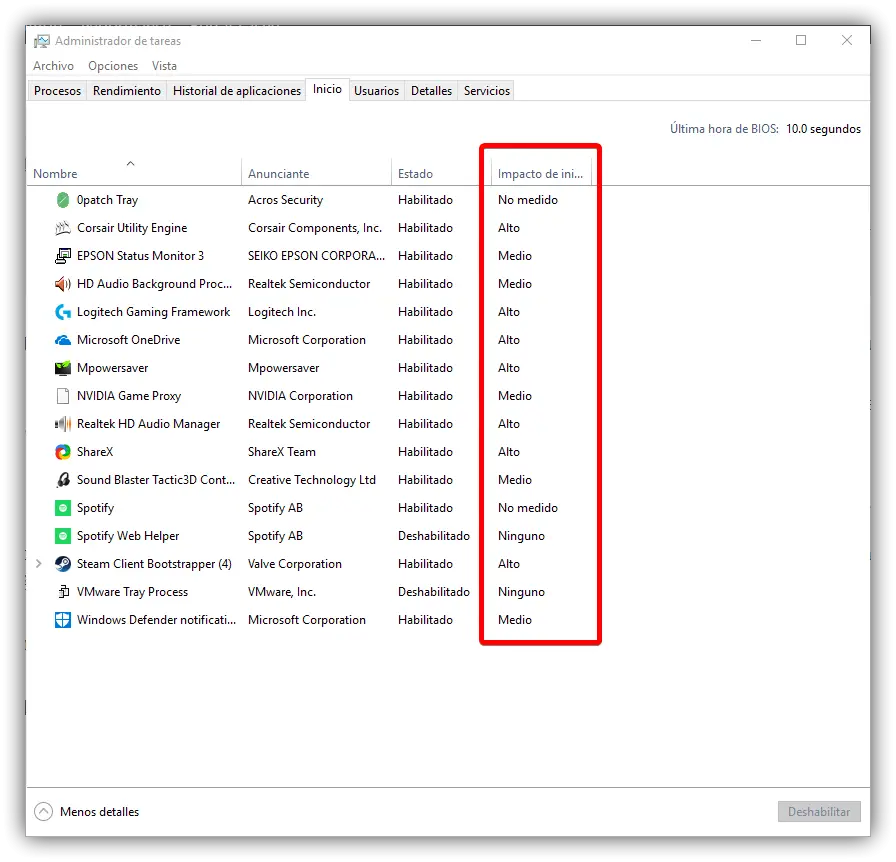Click the Steam Client Bootstrapper icon

(63, 564)
